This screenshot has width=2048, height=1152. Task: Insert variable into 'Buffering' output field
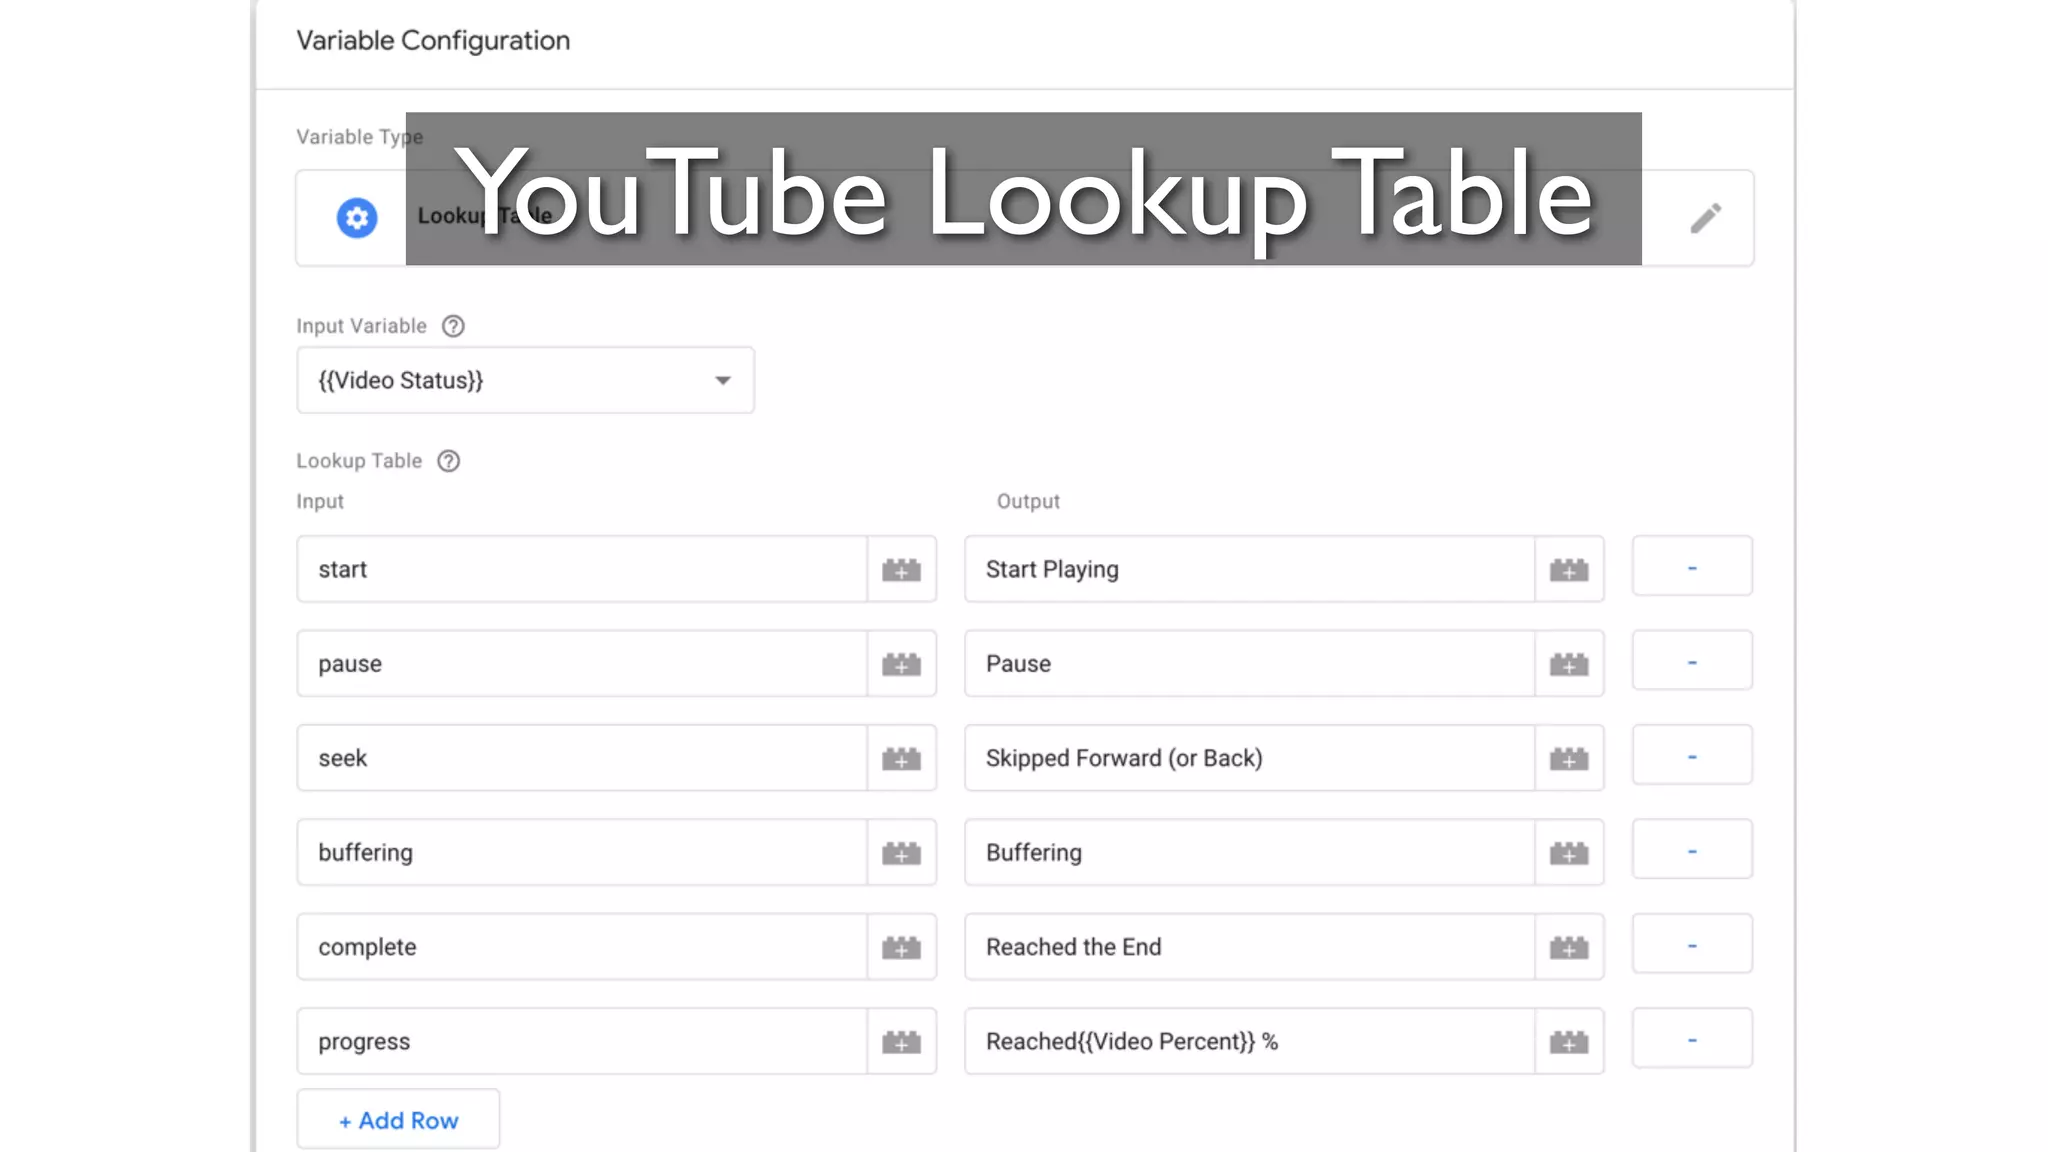point(1569,853)
